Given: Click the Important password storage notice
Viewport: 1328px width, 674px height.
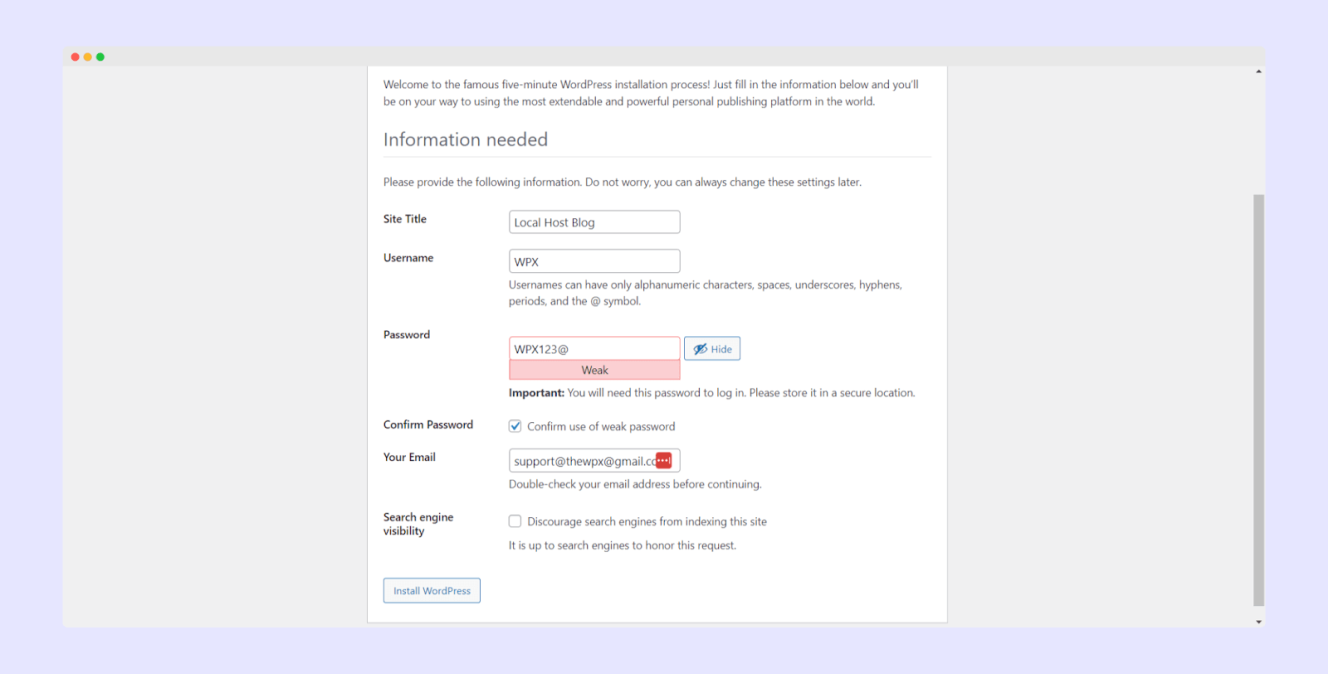Looking at the screenshot, I should tap(712, 393).
